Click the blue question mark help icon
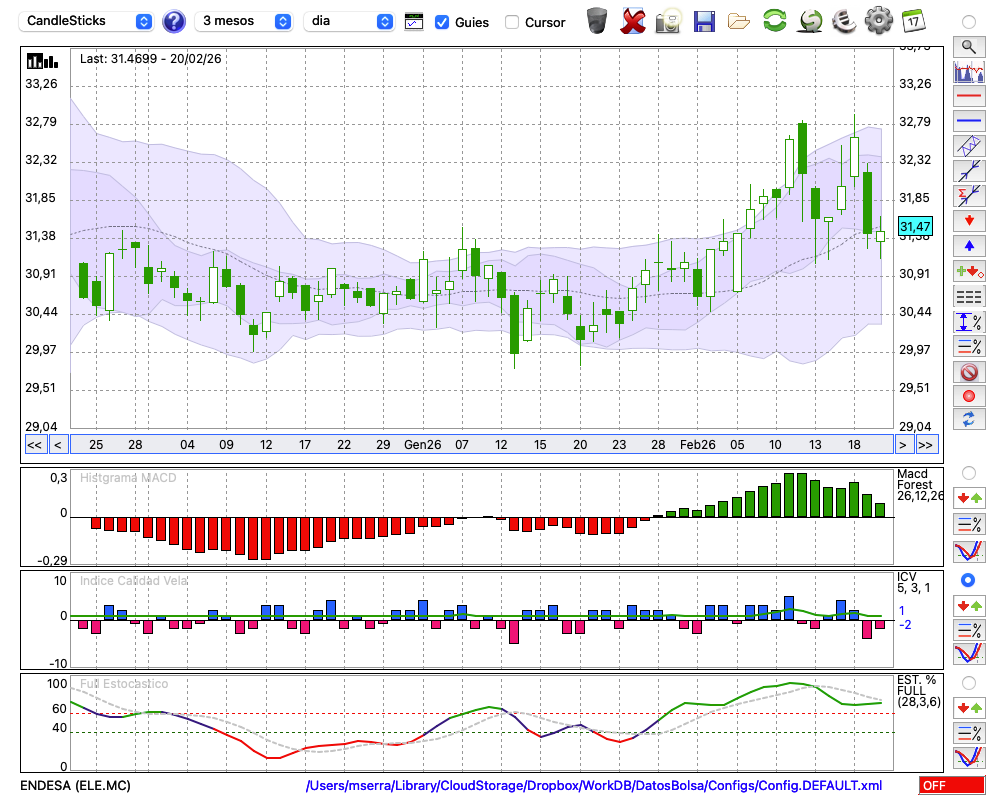 [x=174, y=21]
